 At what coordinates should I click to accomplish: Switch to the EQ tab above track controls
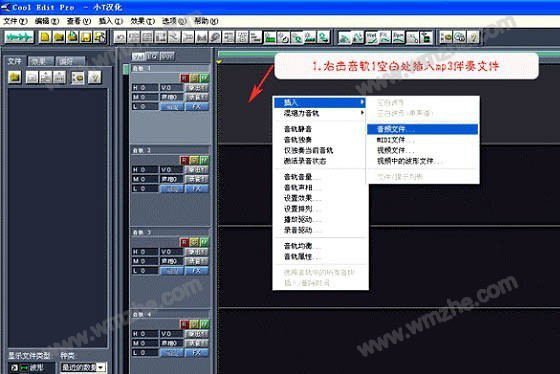coord(152,56)
